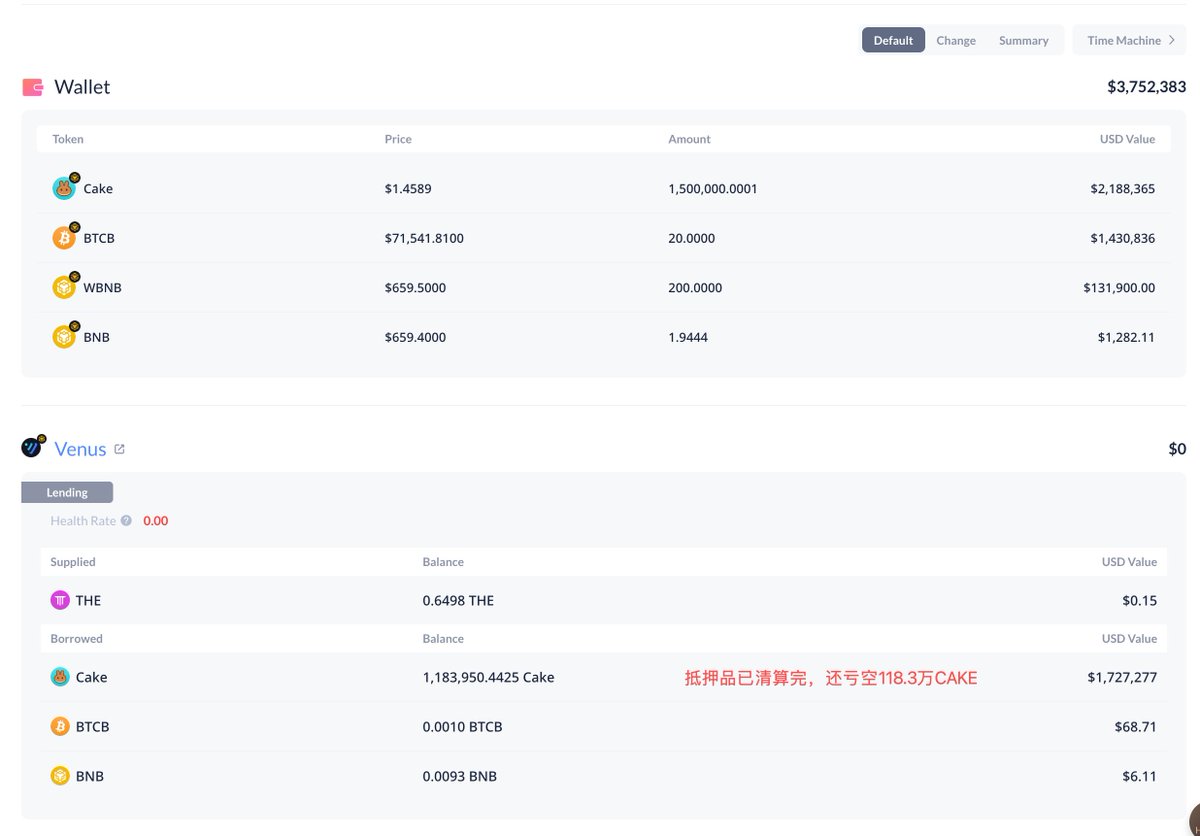Click the Cake value $2,188,365
Viewport: 1200px width, 836px height.
(x=1123, y=188)
